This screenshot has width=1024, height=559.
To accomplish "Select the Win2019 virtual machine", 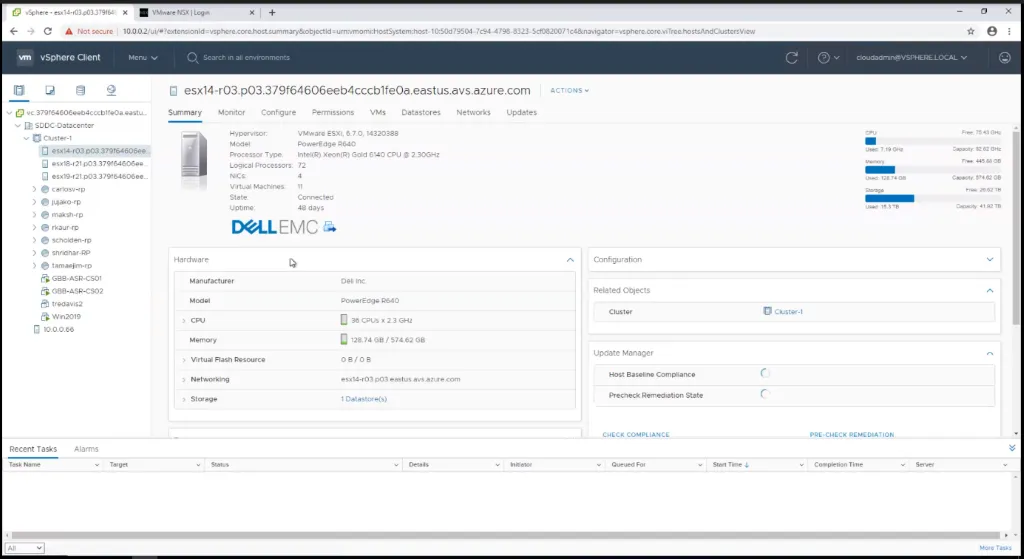I will pyautogui.click(x=66, y=316).
